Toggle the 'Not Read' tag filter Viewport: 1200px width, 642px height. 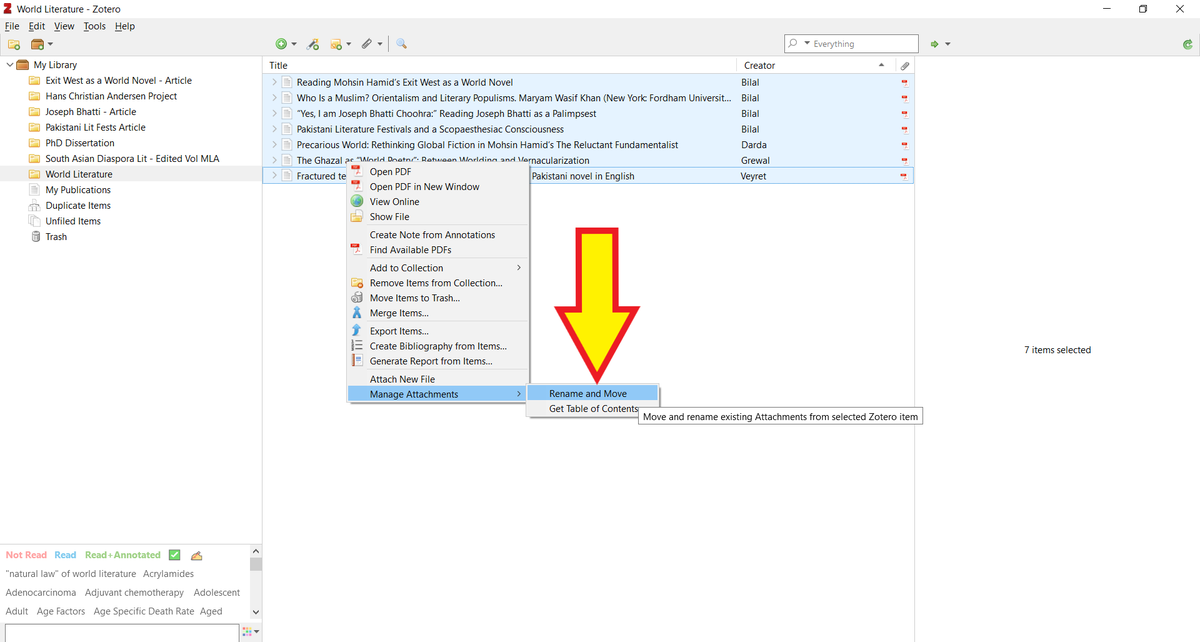pyautogui.click(x=26, y=554)
